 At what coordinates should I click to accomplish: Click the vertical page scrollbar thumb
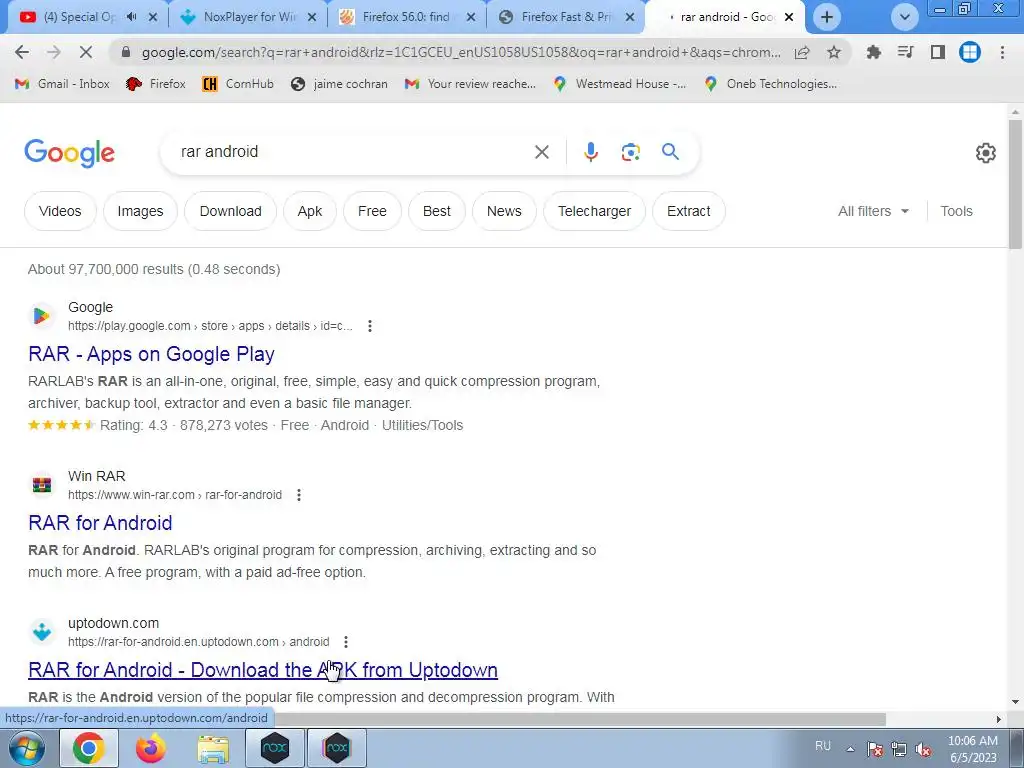(1015, 185)
